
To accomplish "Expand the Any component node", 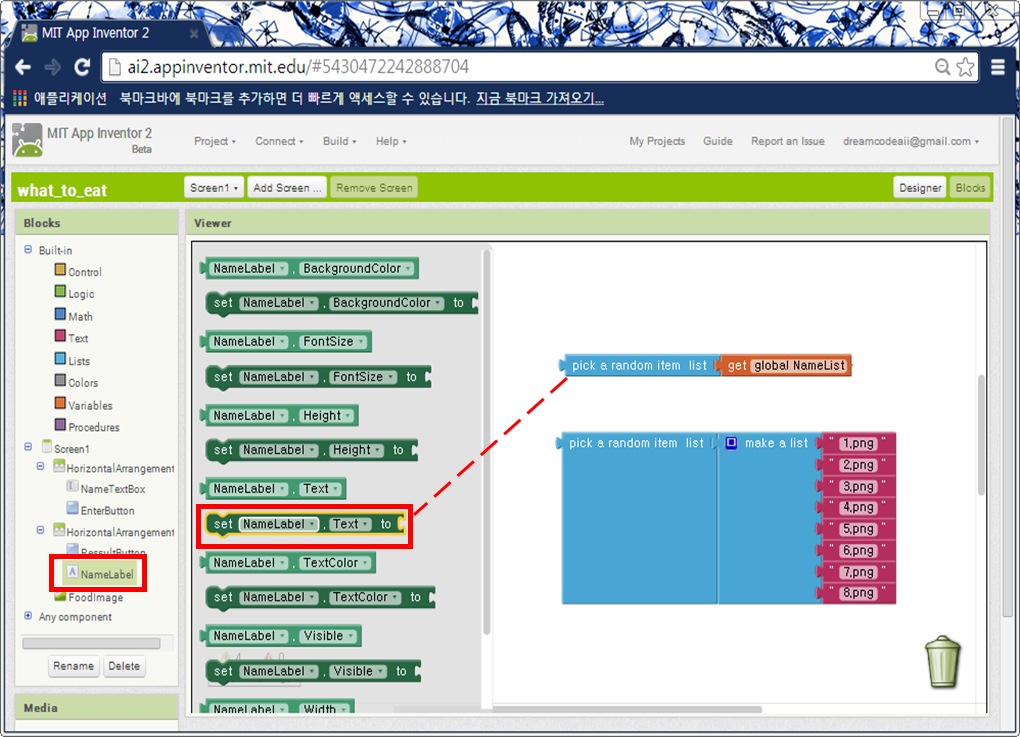I will [28, 615].
